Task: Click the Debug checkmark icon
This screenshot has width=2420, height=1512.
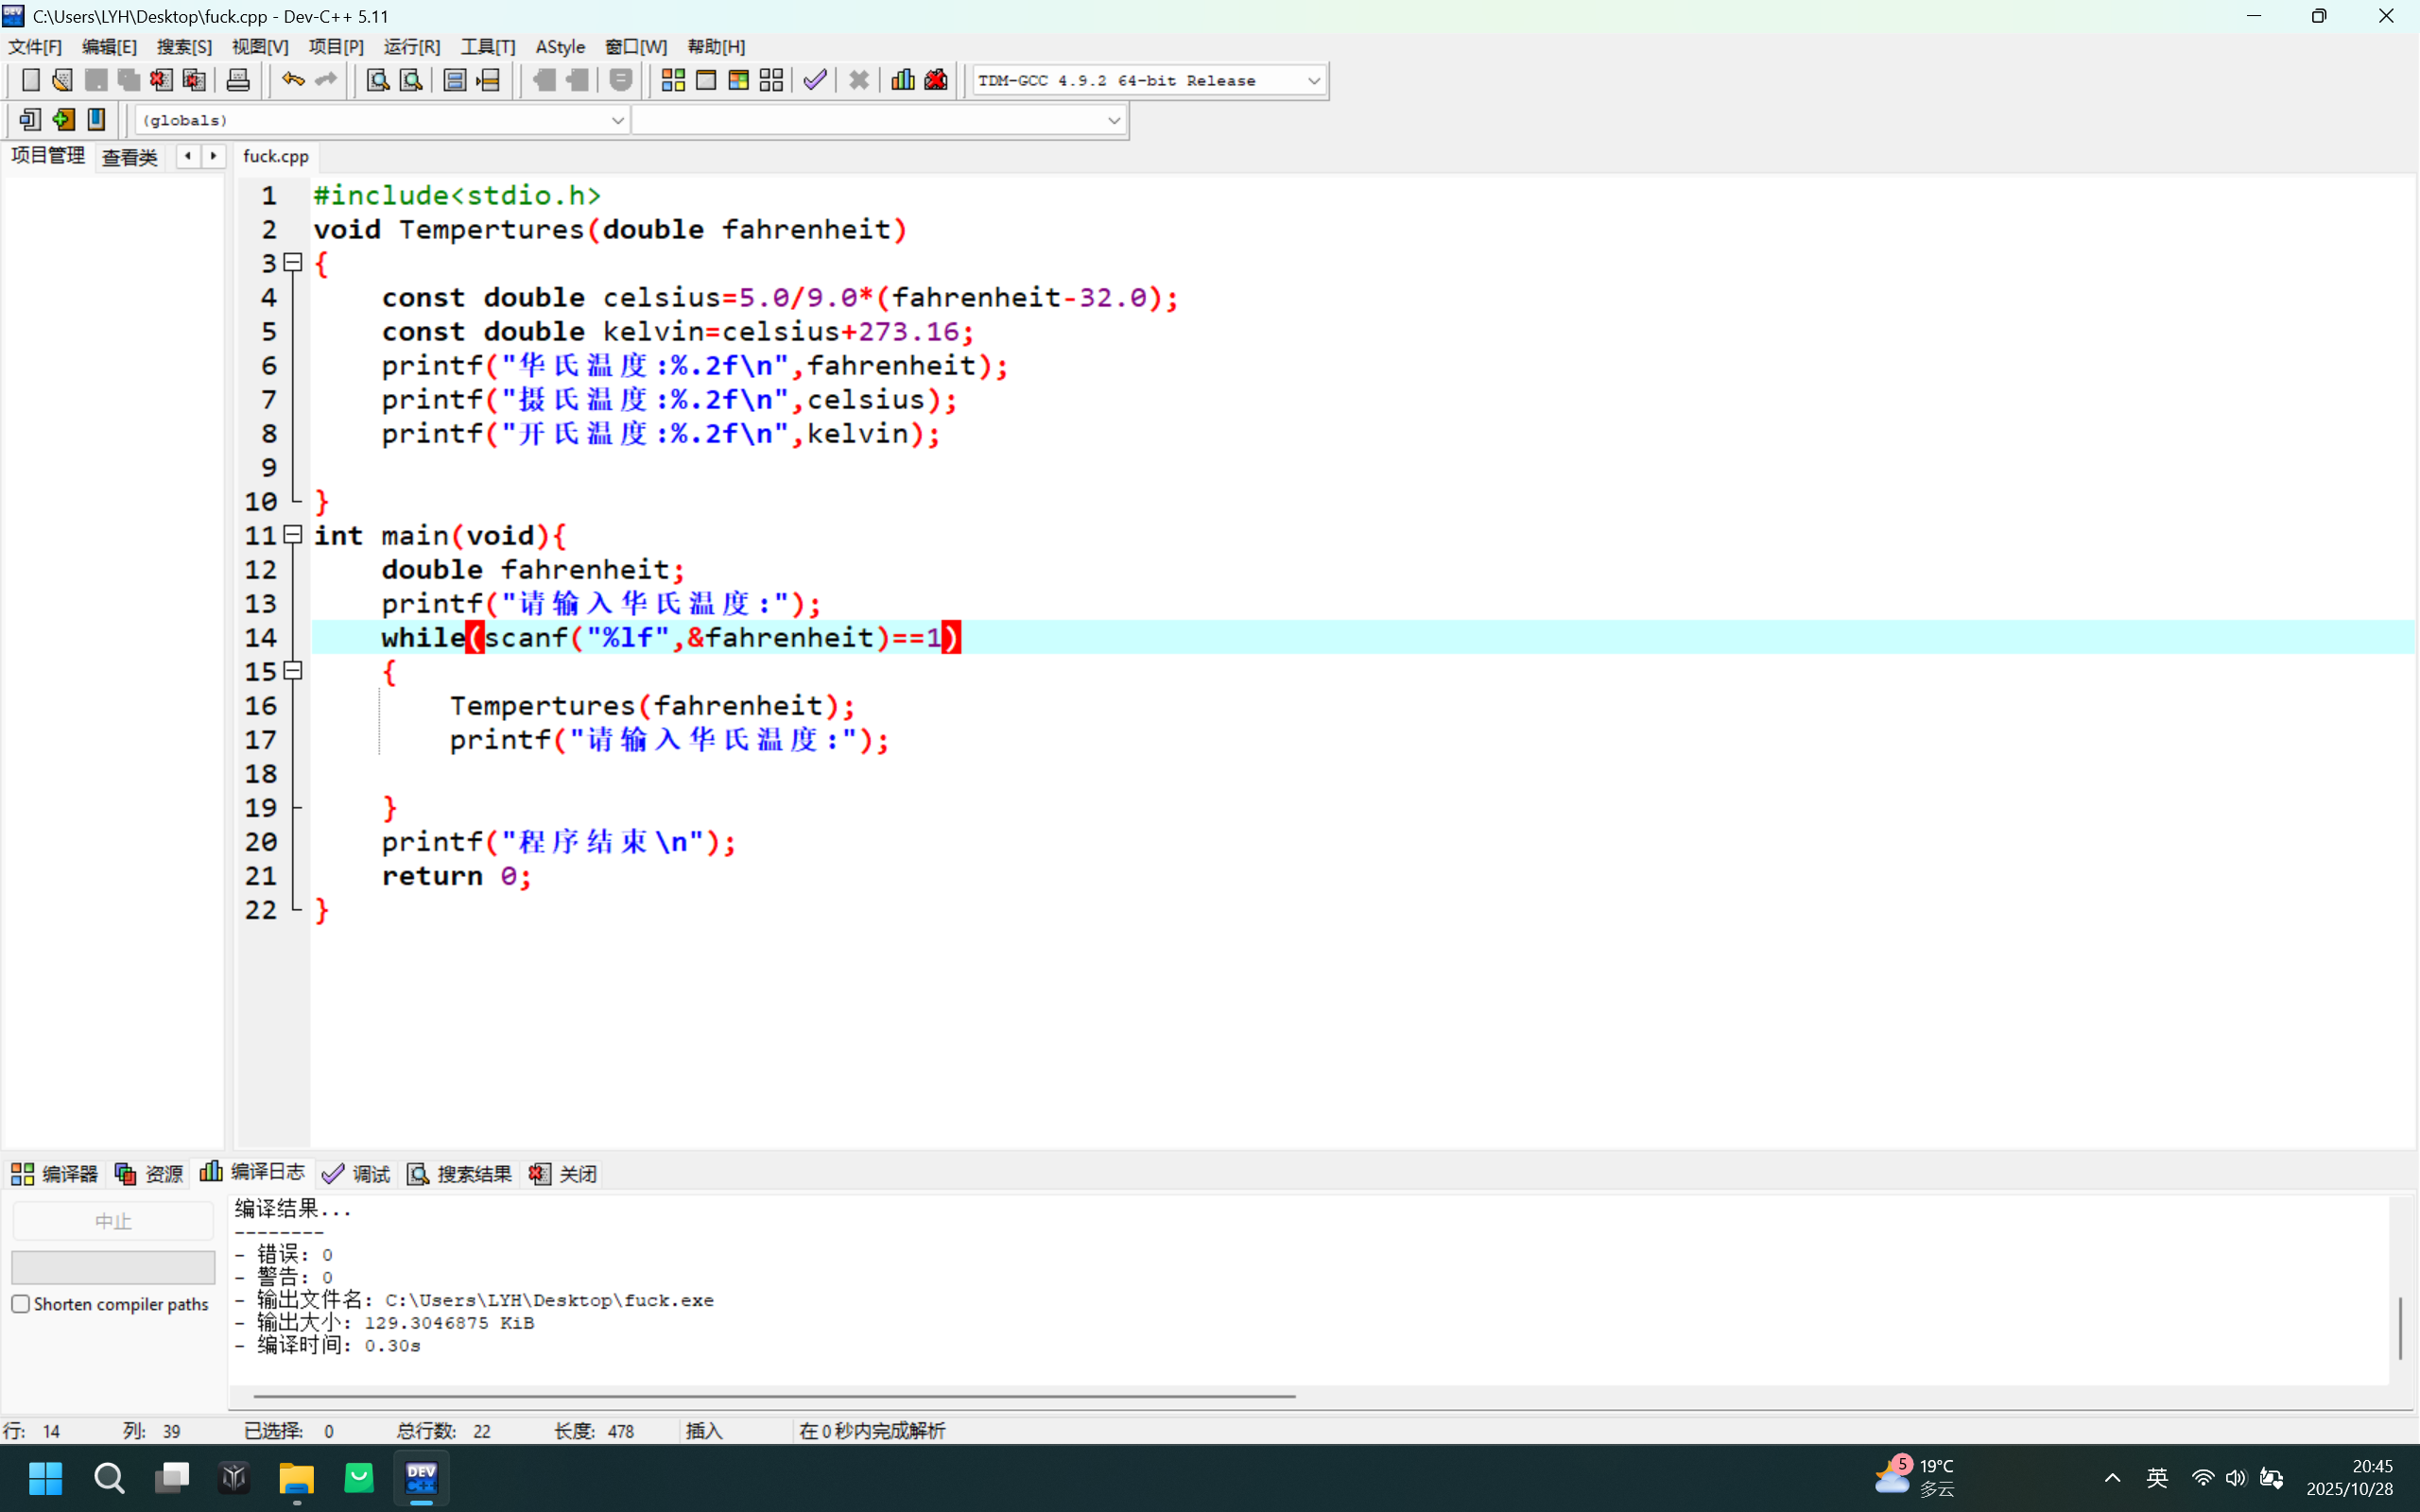Action: [815, 80]
